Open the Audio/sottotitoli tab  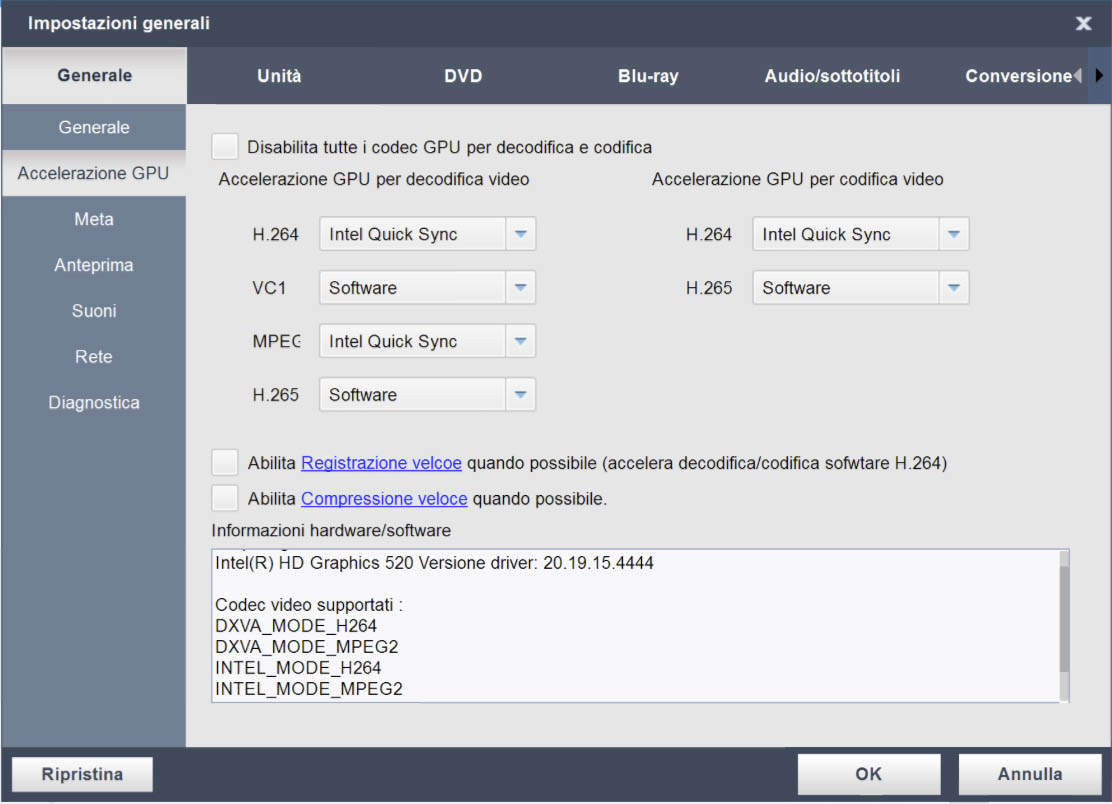(x=832, y=76)
